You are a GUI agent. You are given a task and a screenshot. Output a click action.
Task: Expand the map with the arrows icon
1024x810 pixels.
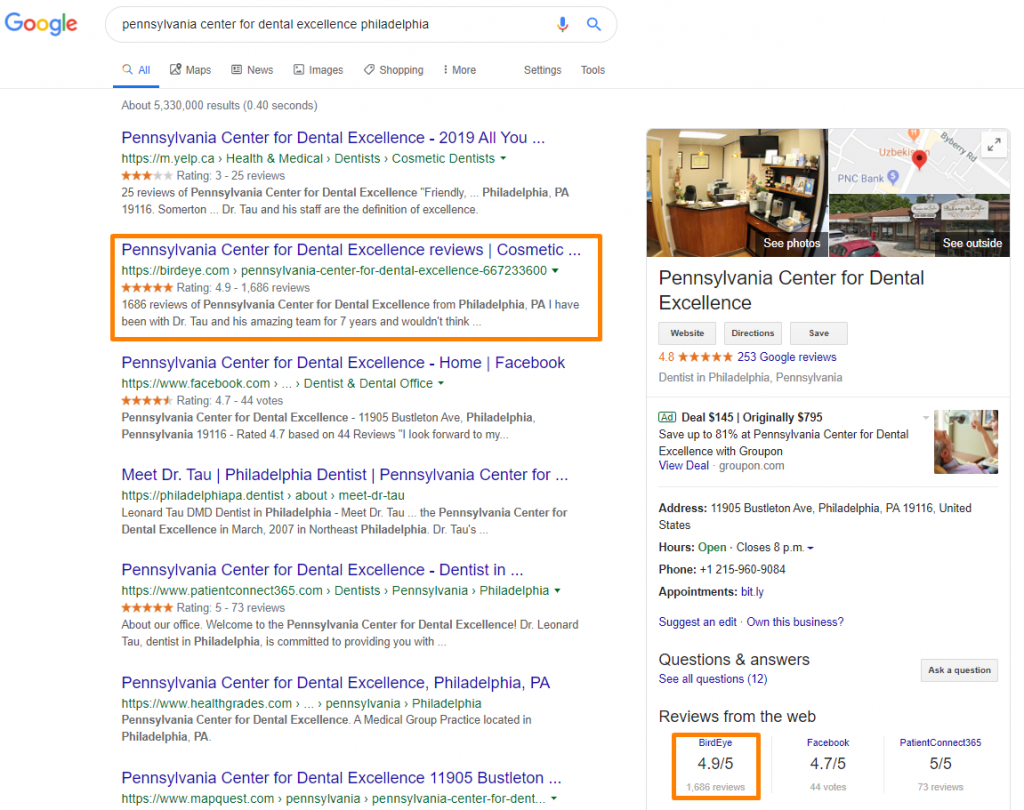(x=993, y=145)
